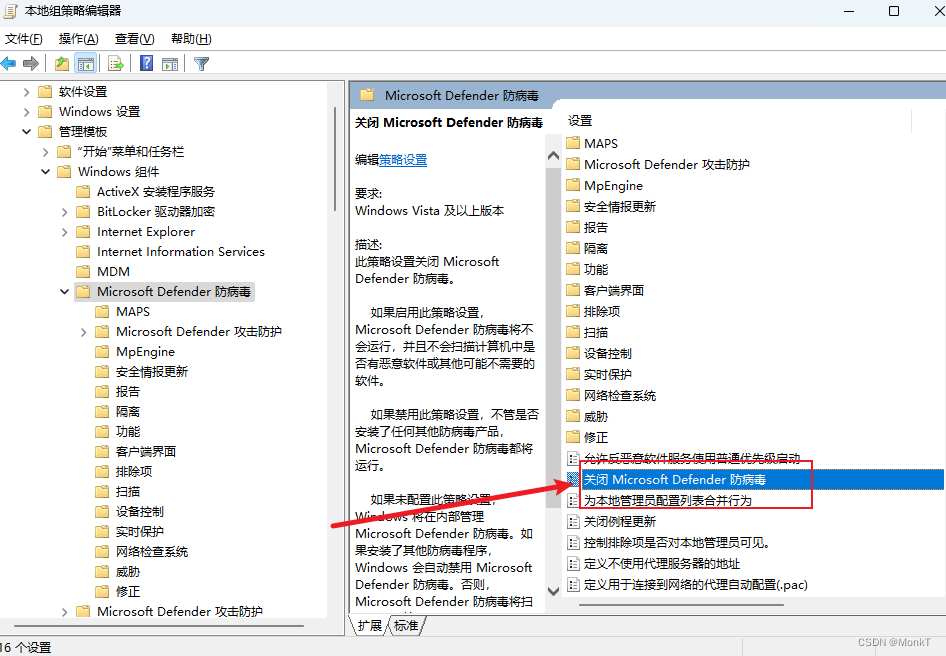Toggle the Show/Hide action pane icon
The image size is (946, 656).
pyautogui.click(x=170, y=63)
